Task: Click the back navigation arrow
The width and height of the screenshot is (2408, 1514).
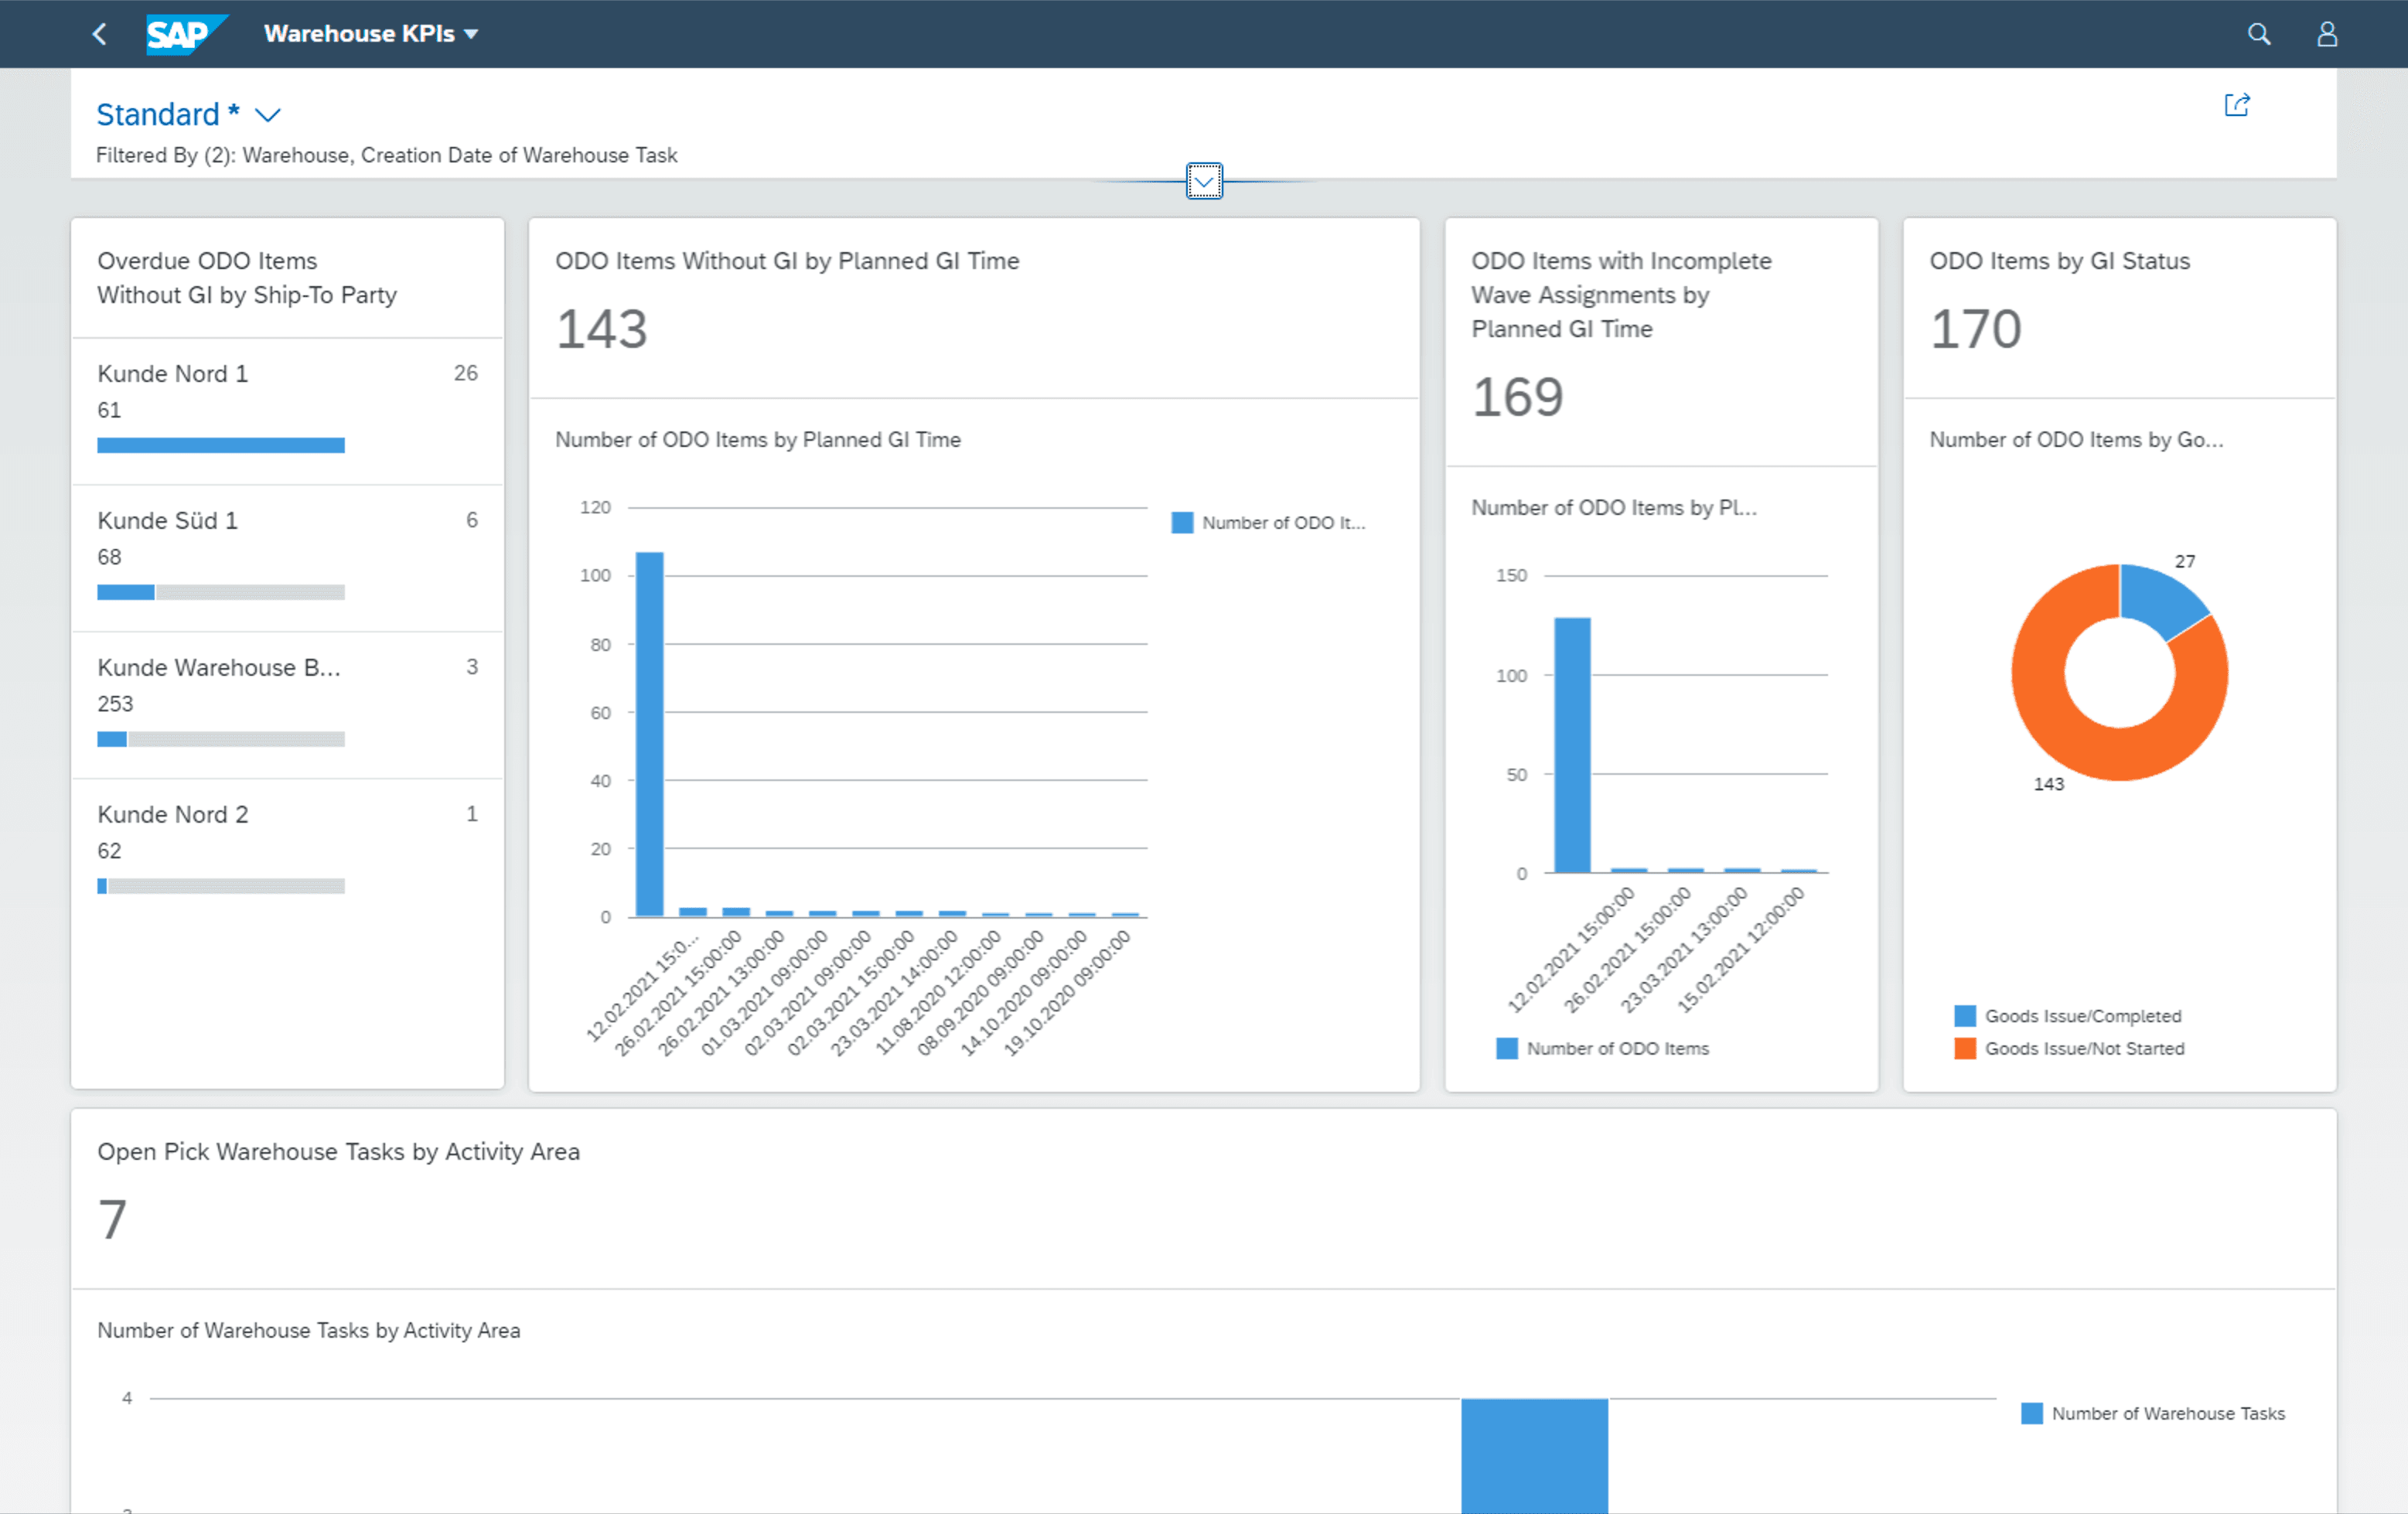Action: 99,34
